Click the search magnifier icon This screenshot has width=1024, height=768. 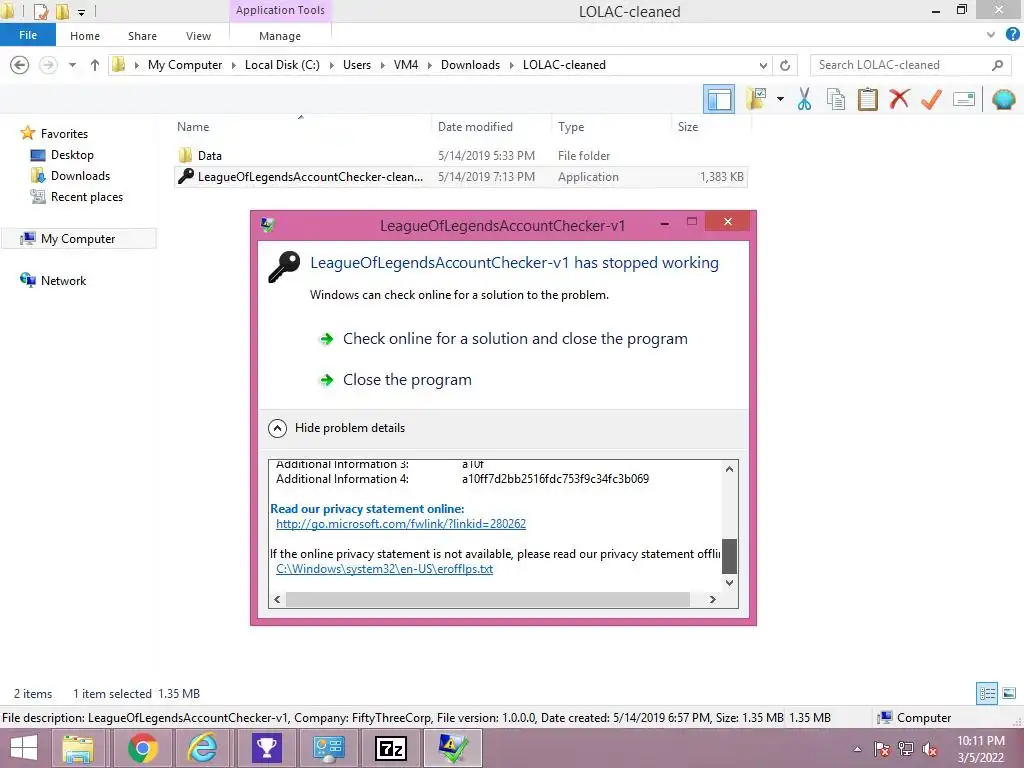click(x=997, y=65)
